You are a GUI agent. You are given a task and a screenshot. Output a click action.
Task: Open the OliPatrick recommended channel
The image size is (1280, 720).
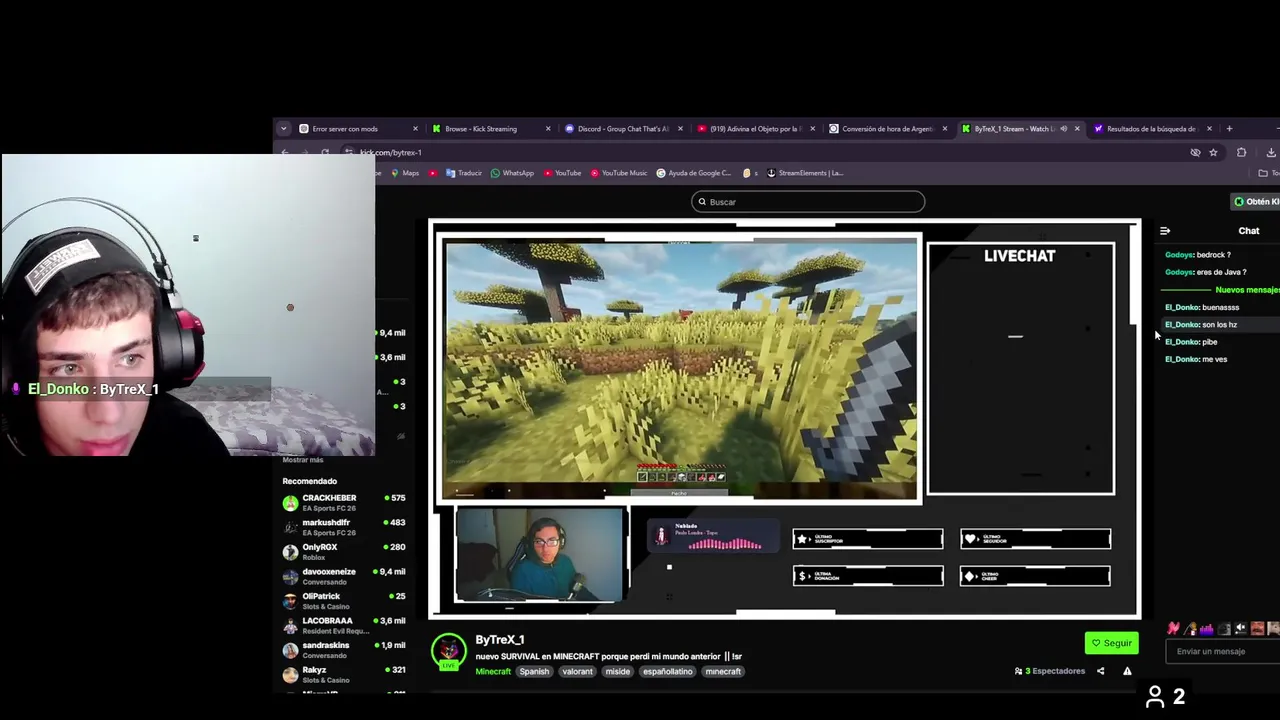pos(344,601)
